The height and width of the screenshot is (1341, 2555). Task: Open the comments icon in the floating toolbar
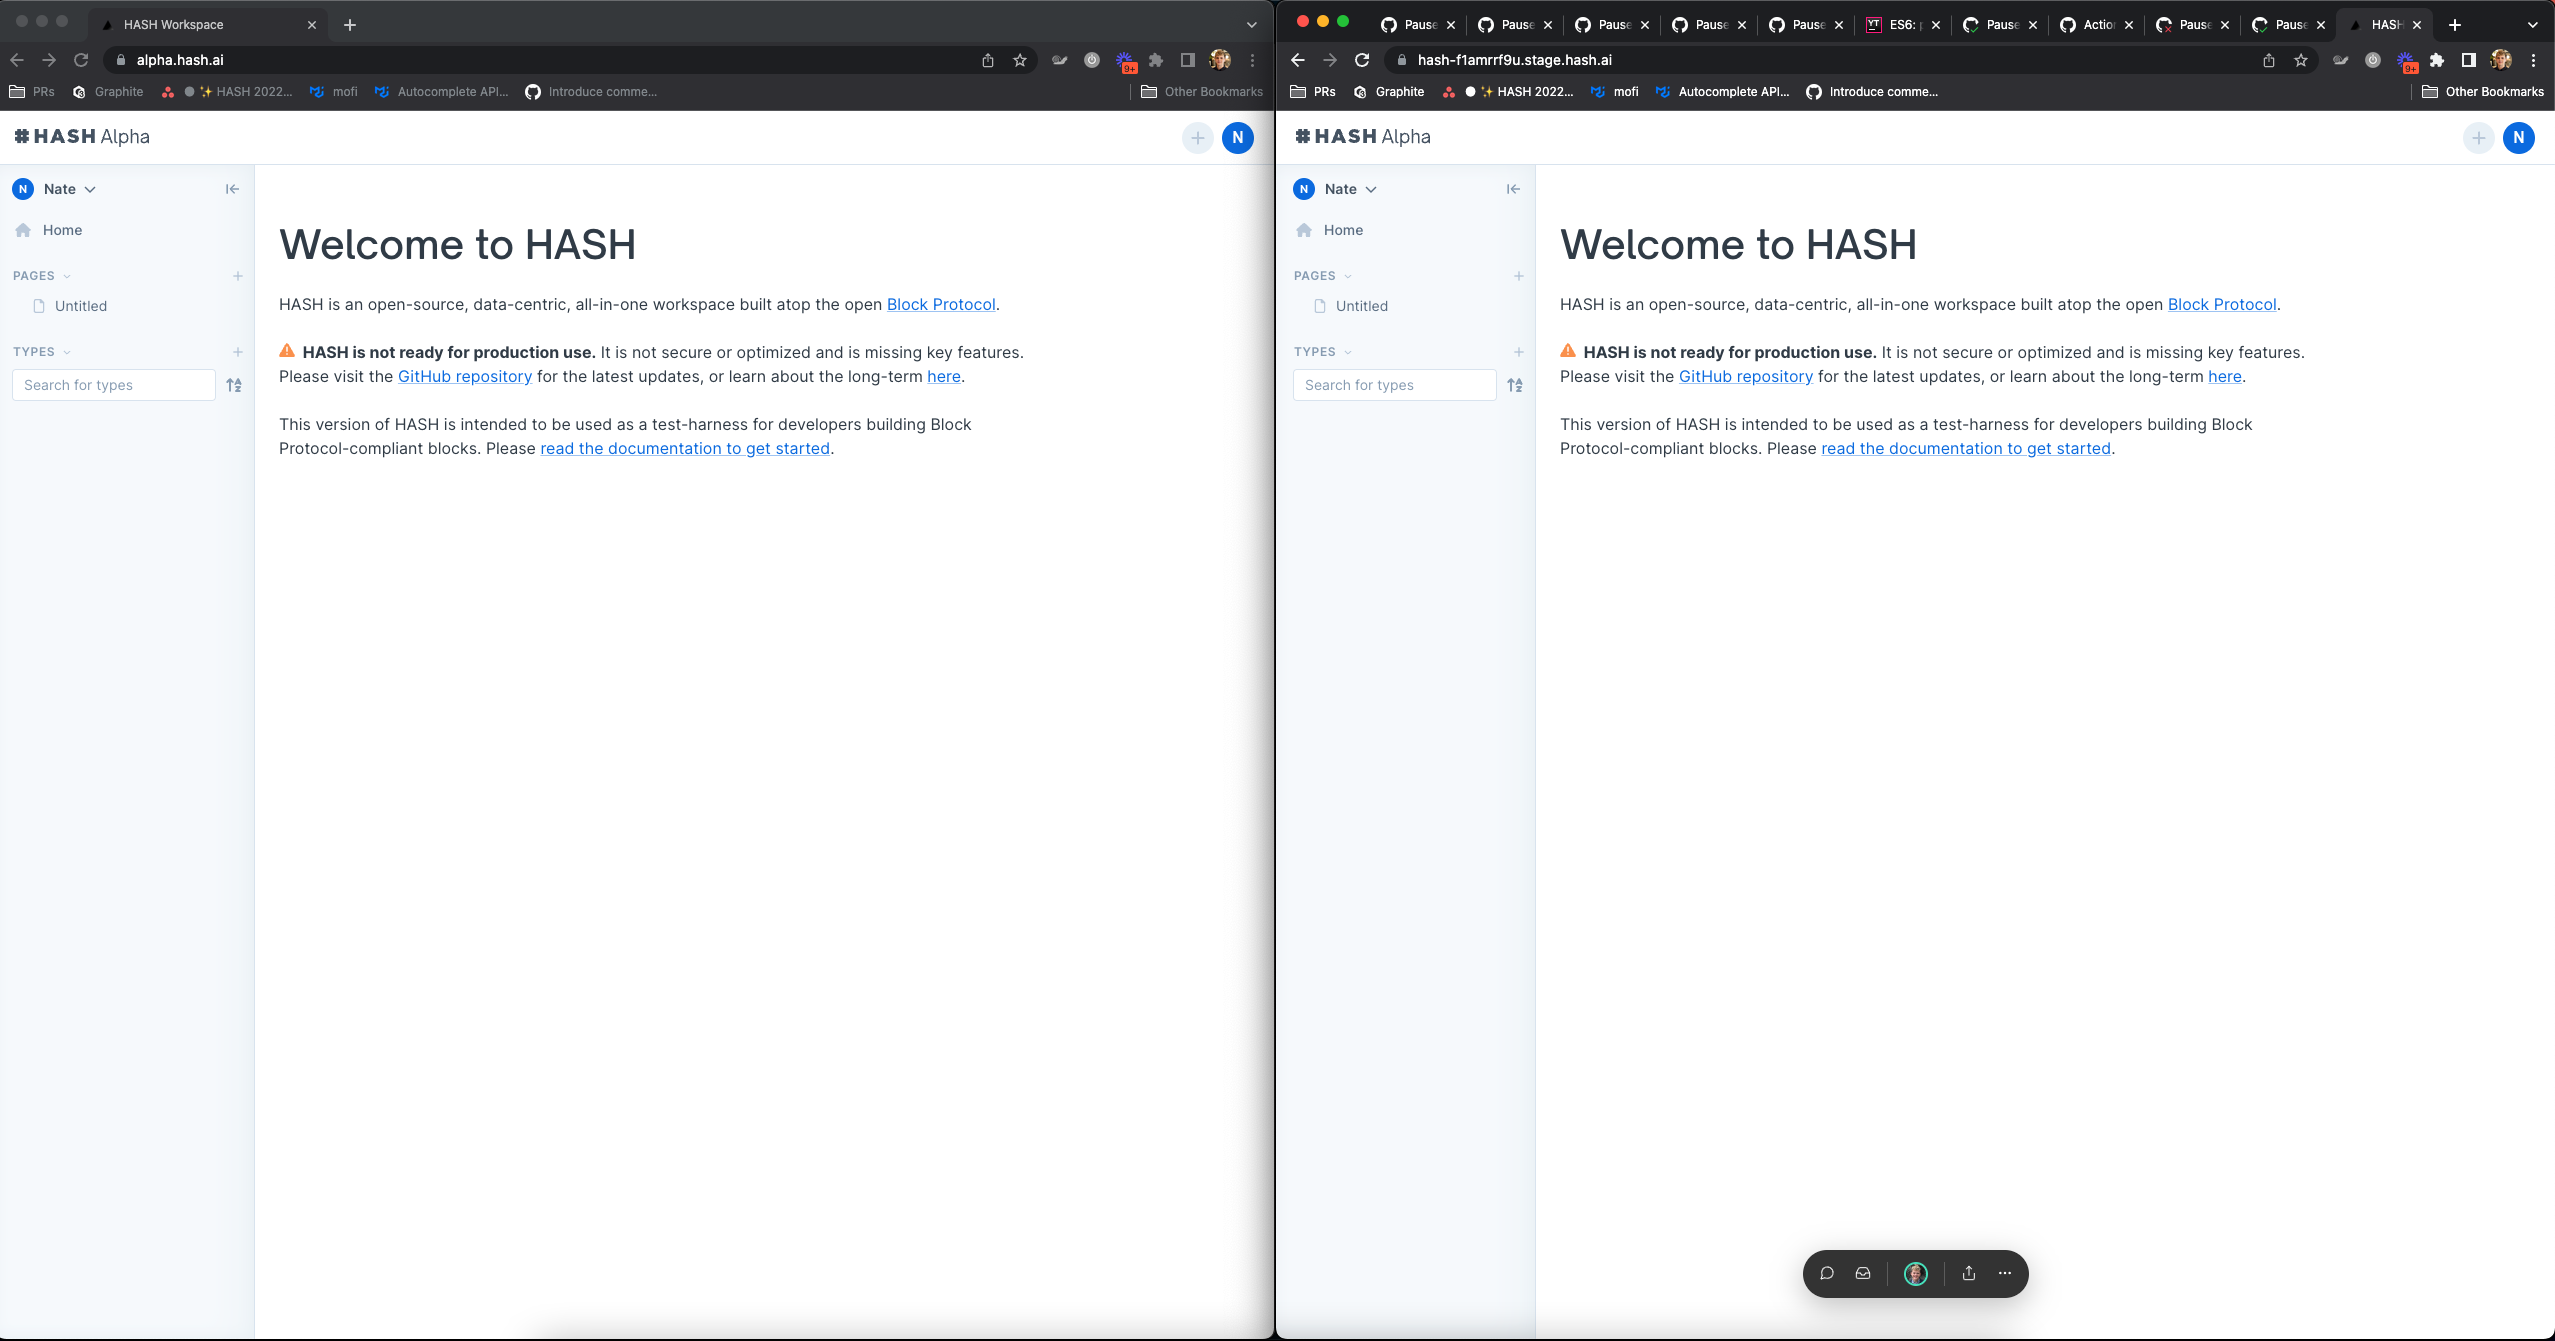tap(1827, 1273)
